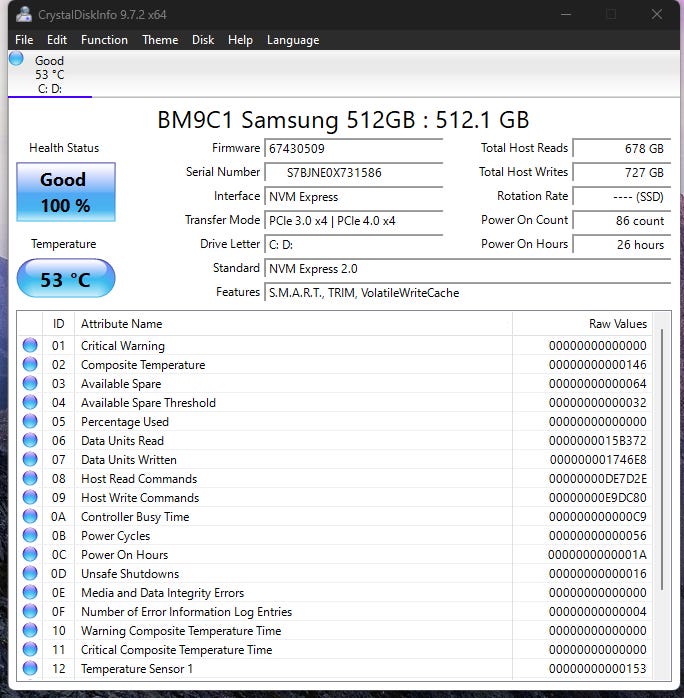Click the attribute list vertical scrollbar
This screenshot has width=684, height=698.
tap(662, 460)
